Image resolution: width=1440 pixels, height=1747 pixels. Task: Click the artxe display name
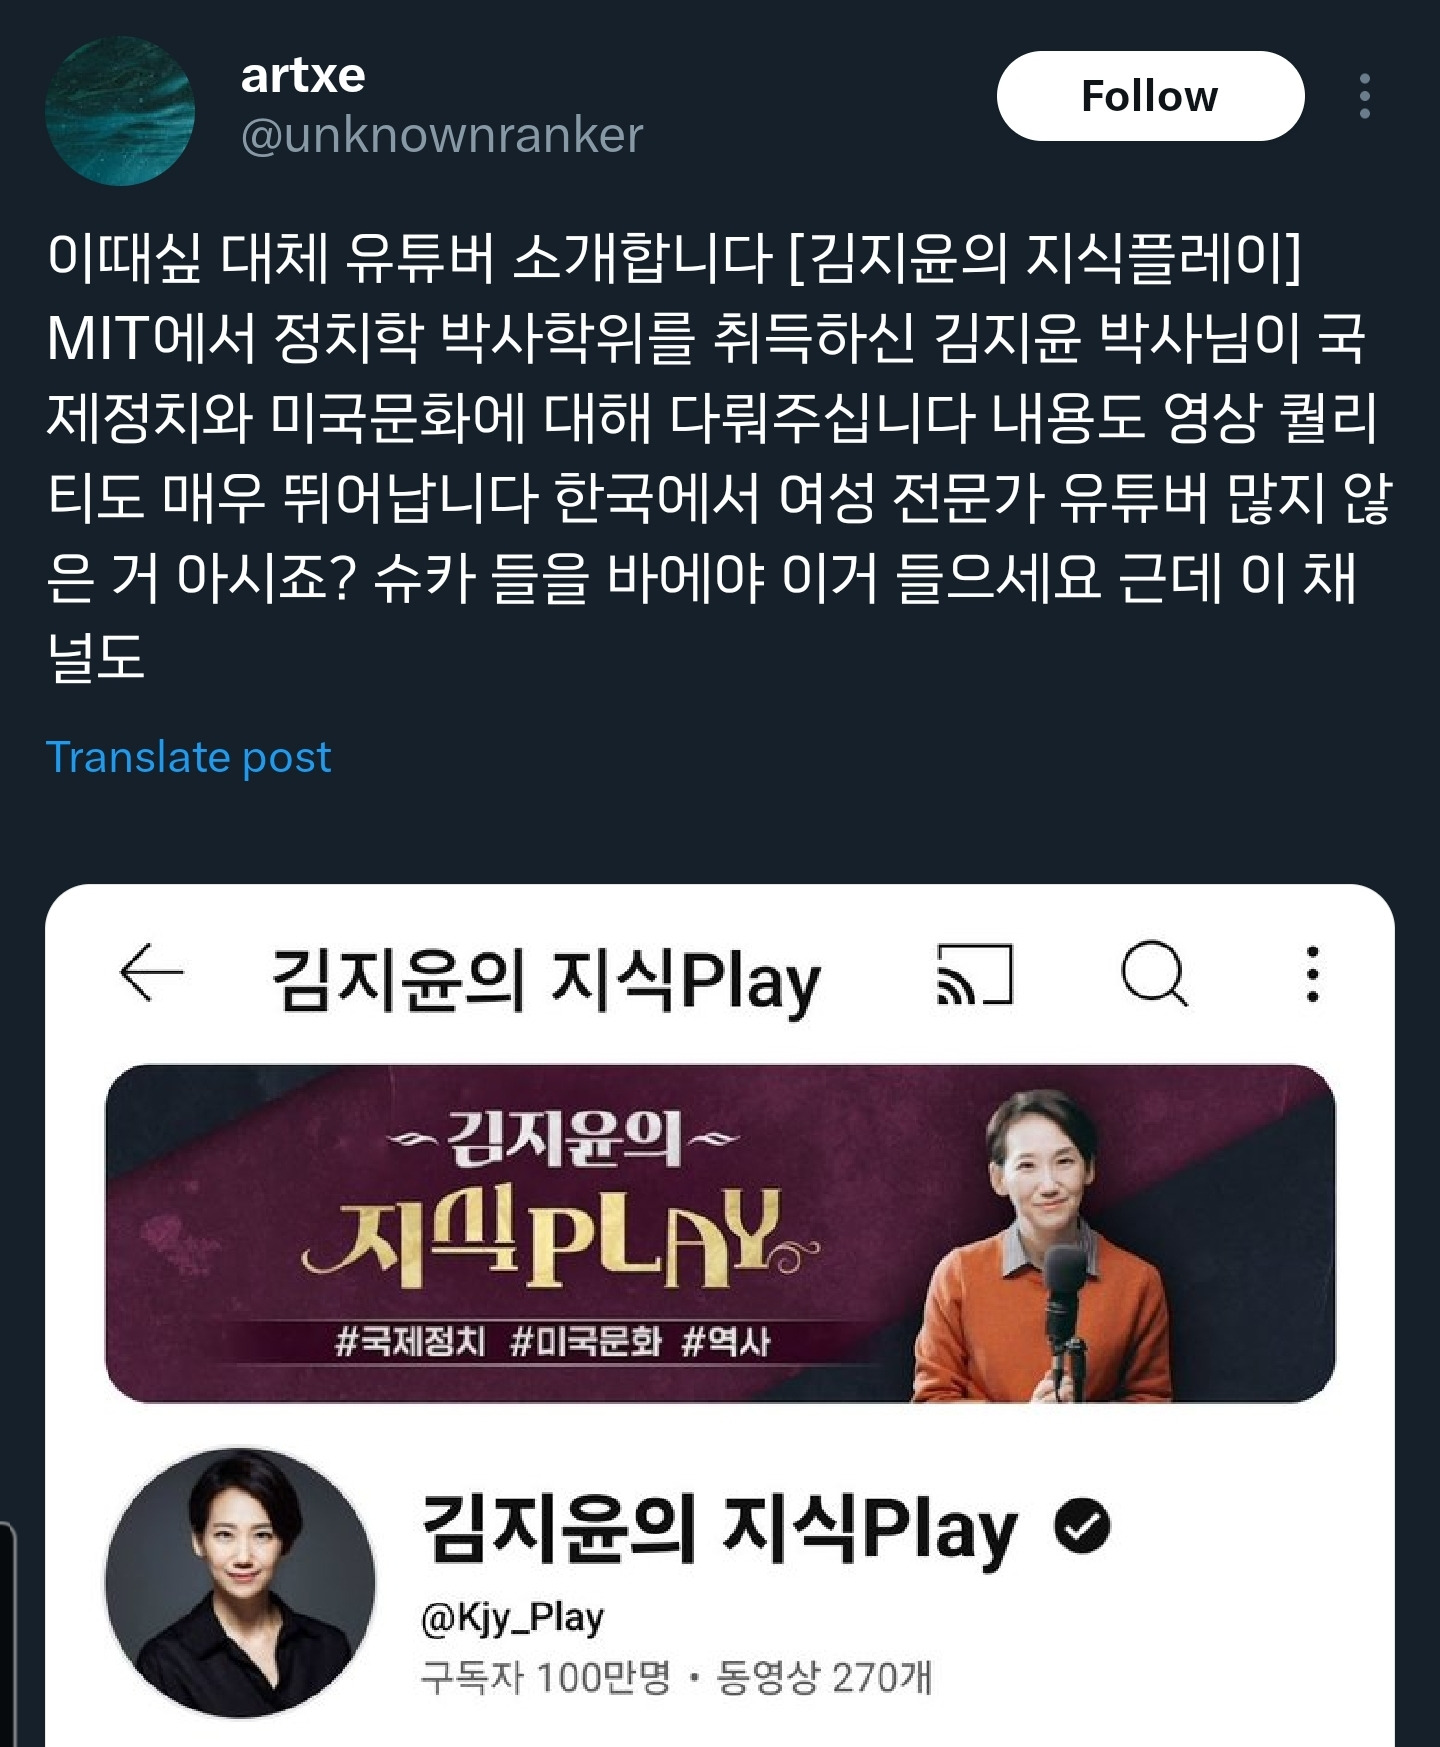point(303,75)
